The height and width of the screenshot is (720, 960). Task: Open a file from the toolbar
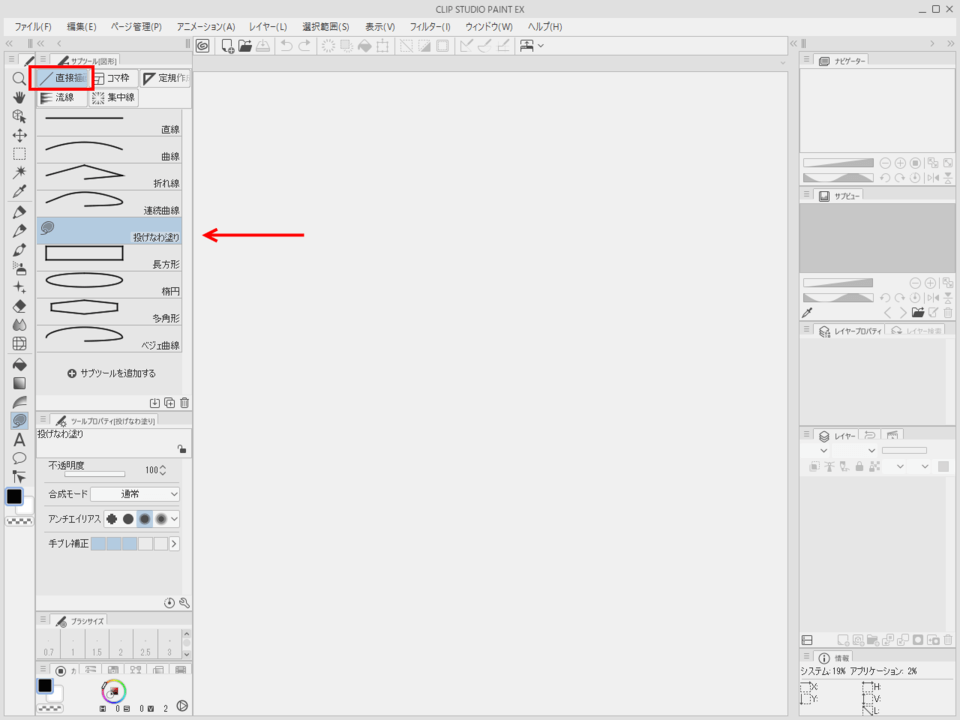(x=245, y=46)
